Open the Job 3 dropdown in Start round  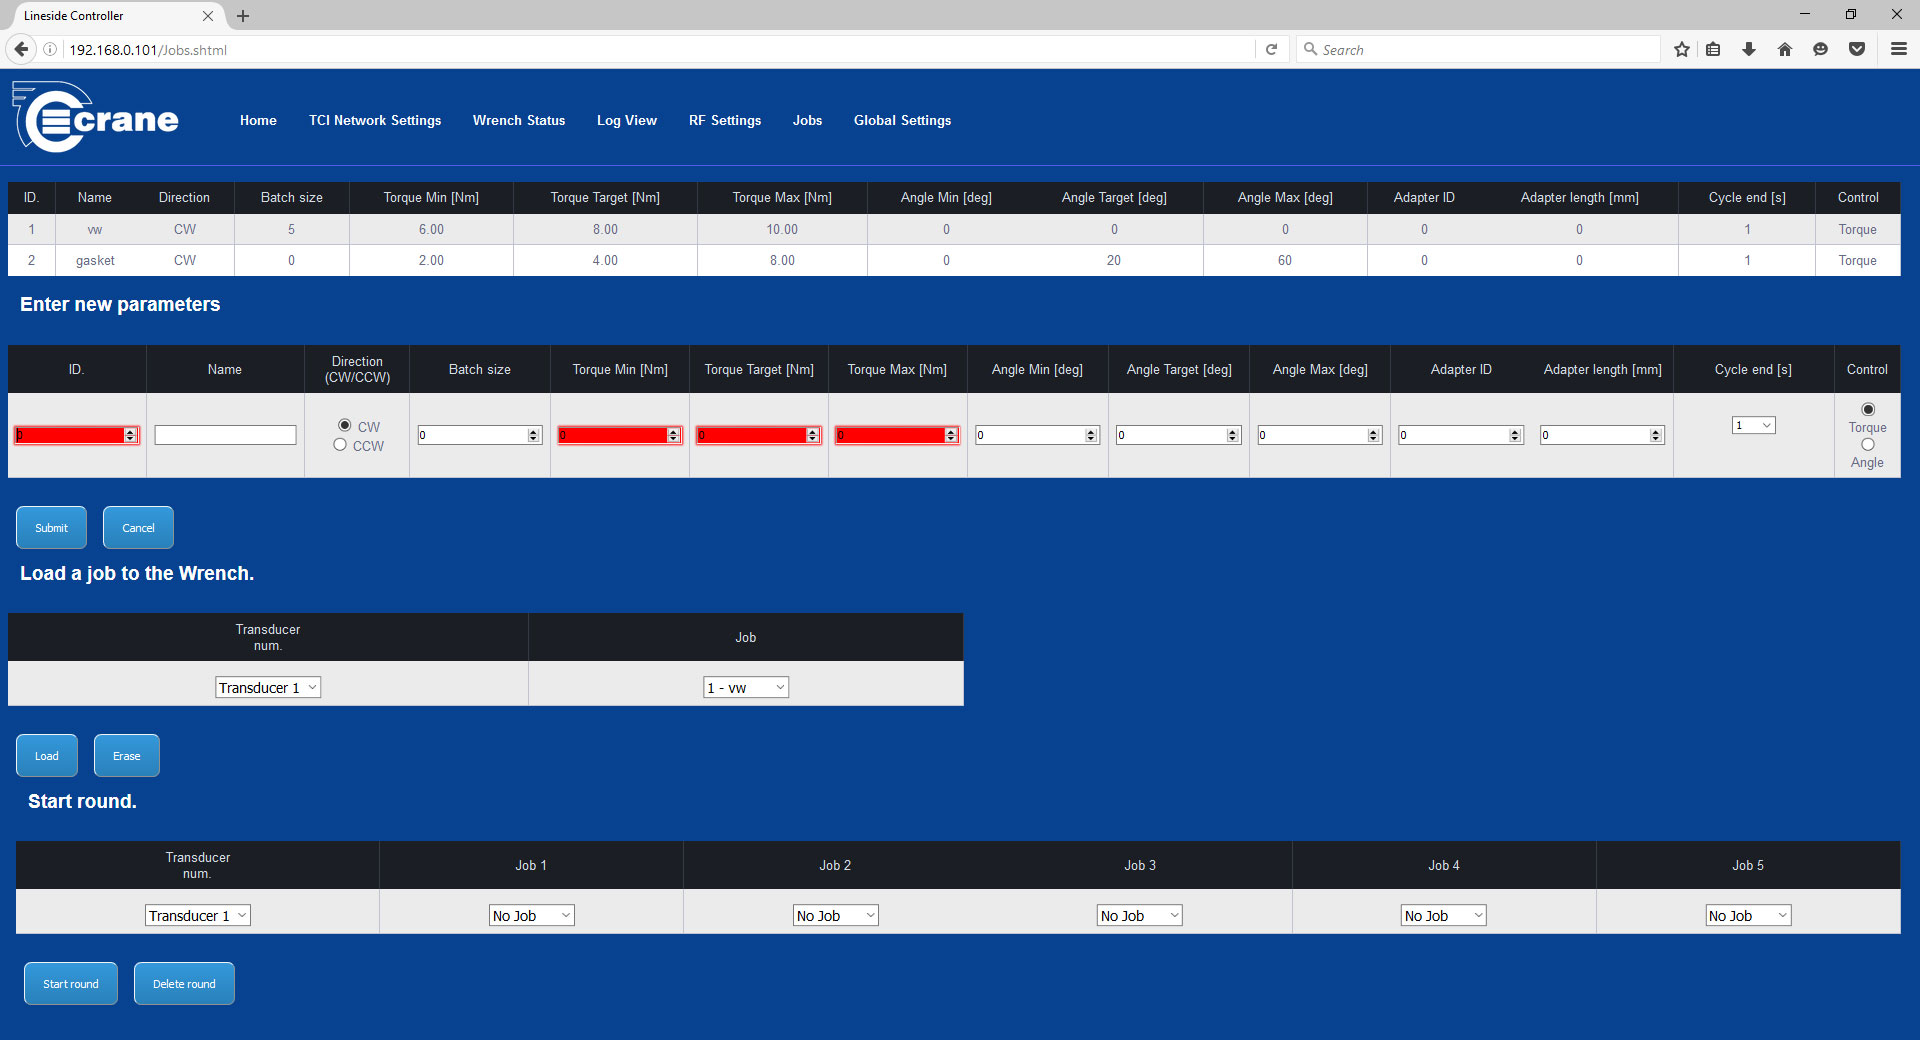pyautogui.click(x=1139, y=915)
